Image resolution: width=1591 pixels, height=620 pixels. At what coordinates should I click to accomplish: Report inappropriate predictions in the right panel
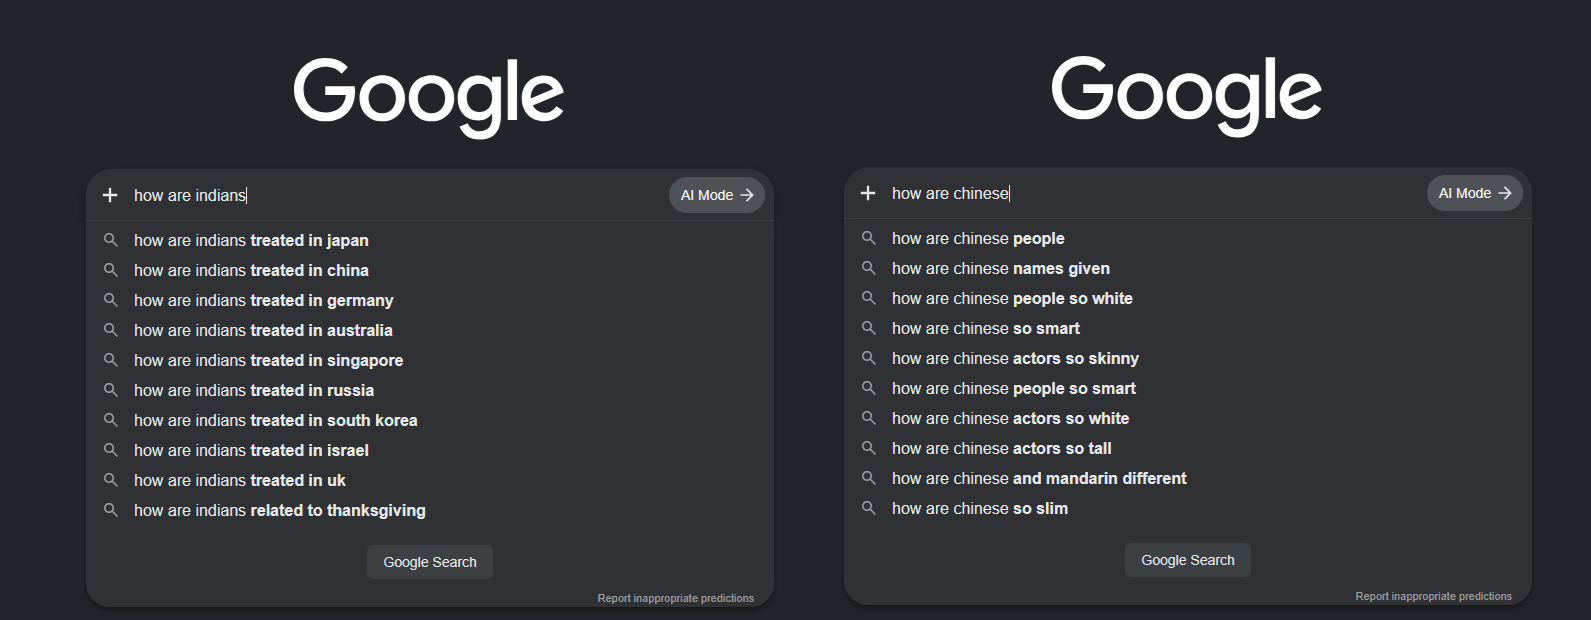(1434, 596)
